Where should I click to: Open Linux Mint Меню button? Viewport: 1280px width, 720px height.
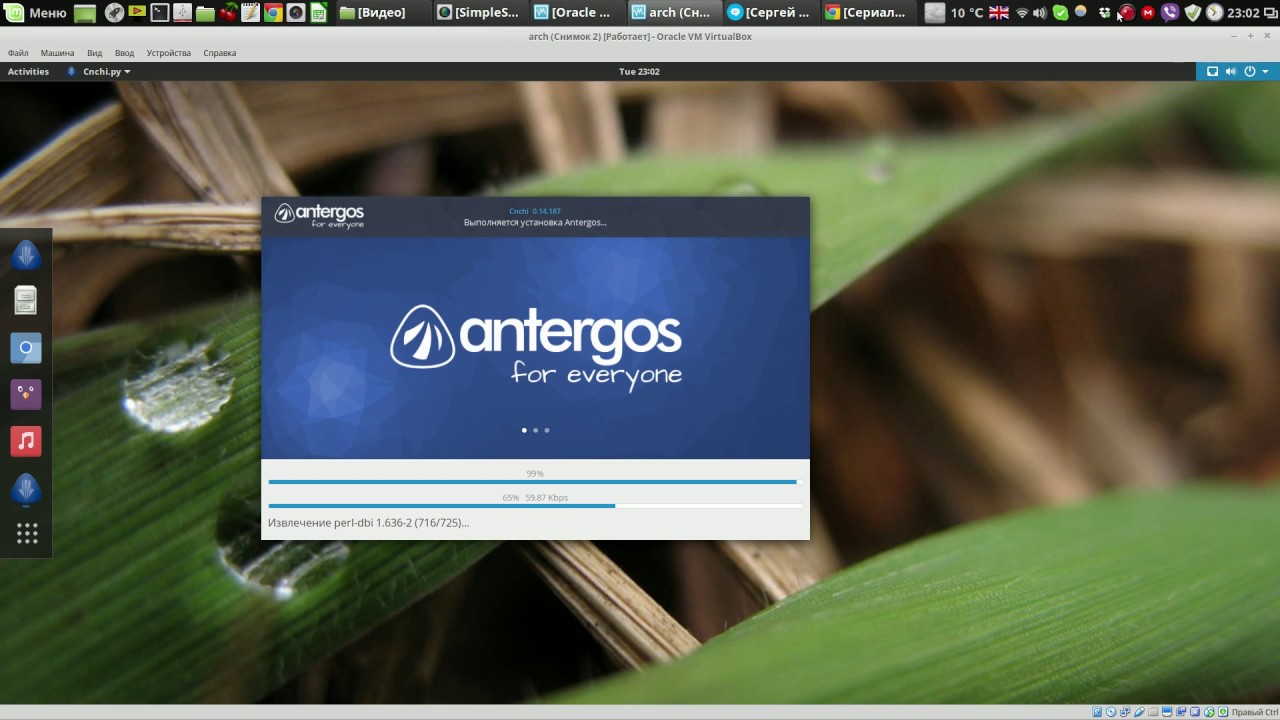point(36,13)
